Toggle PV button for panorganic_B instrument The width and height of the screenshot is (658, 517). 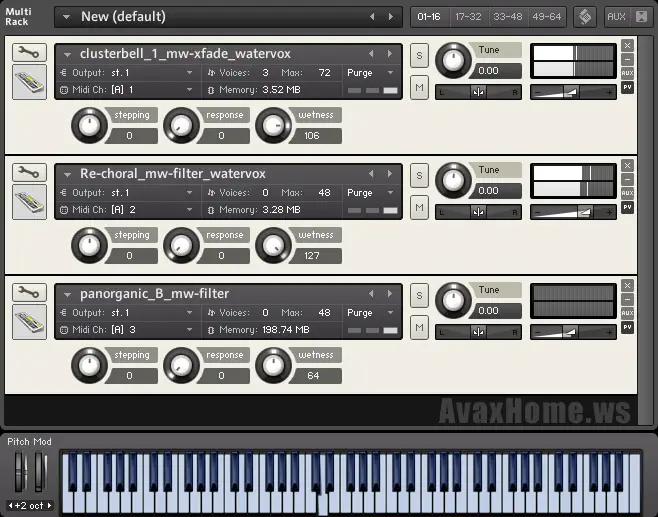tap(627, 327)
